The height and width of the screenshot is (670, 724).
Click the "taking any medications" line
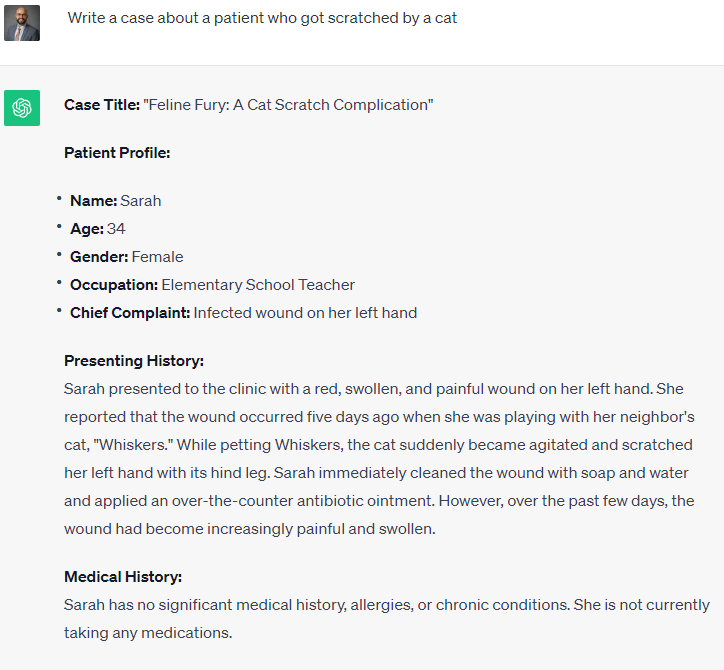[x=148, y=633]
